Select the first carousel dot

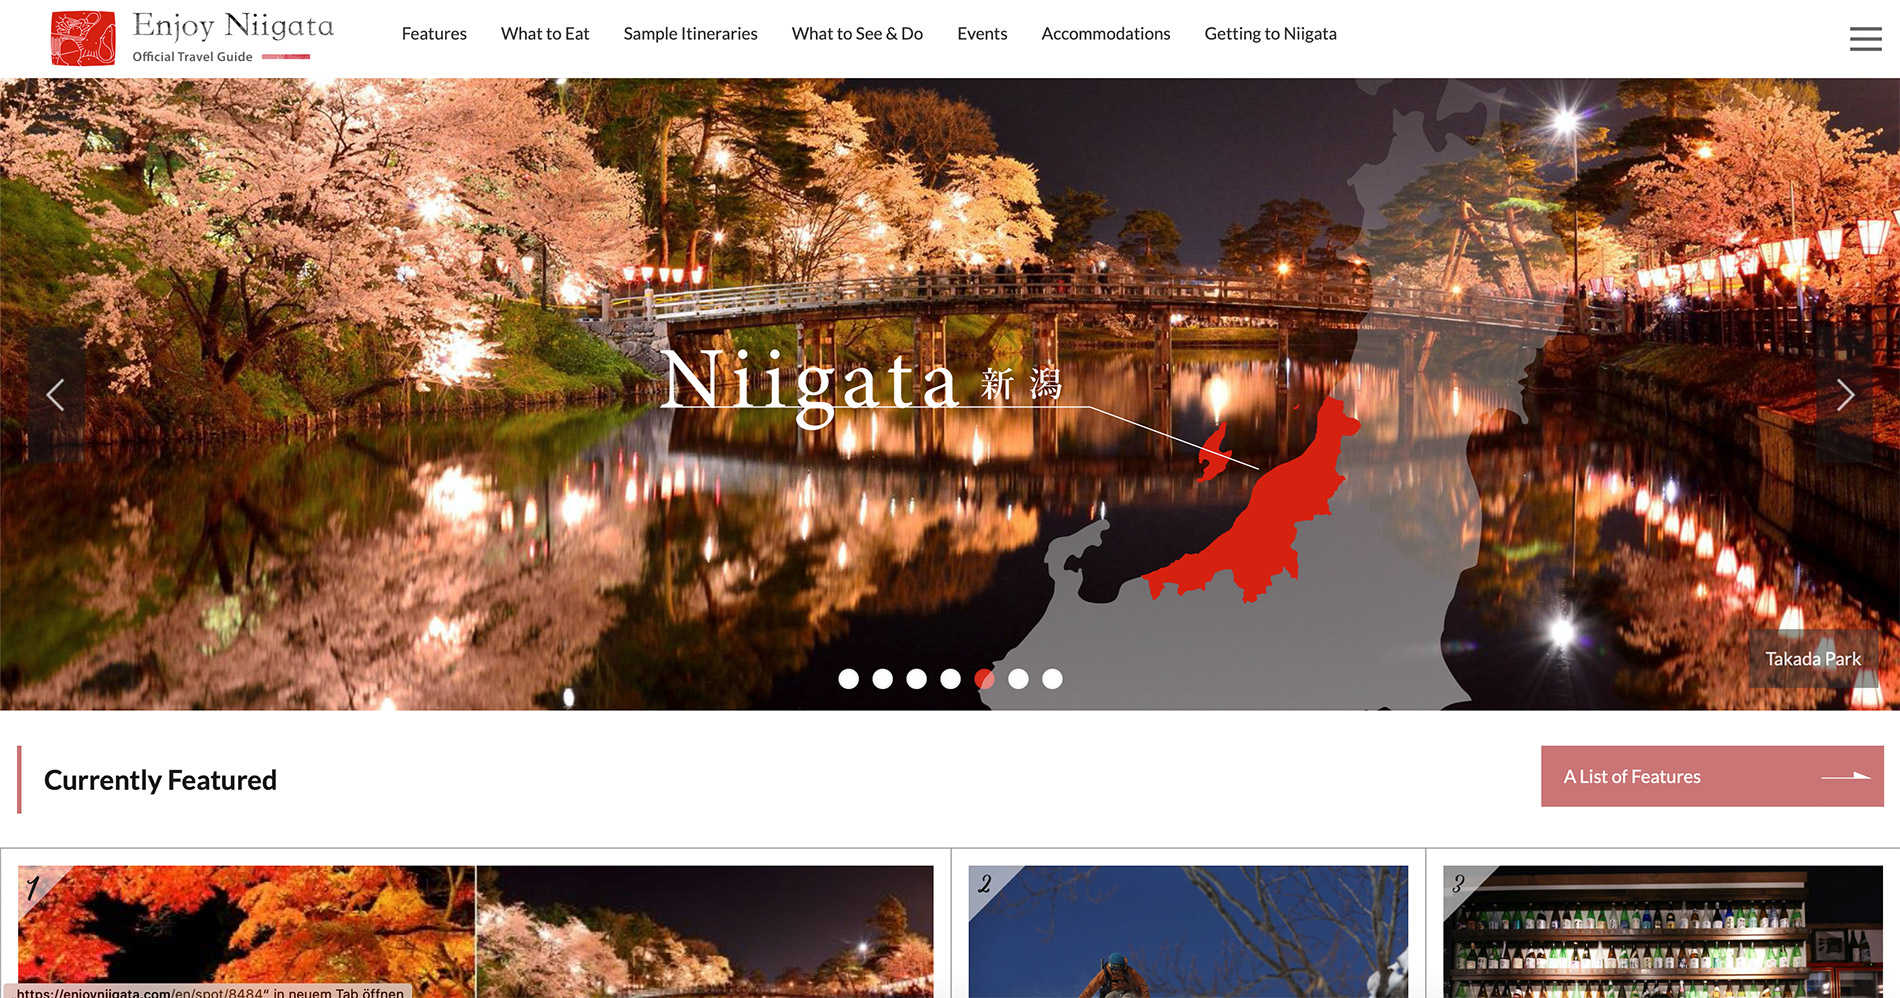point(849,679)
